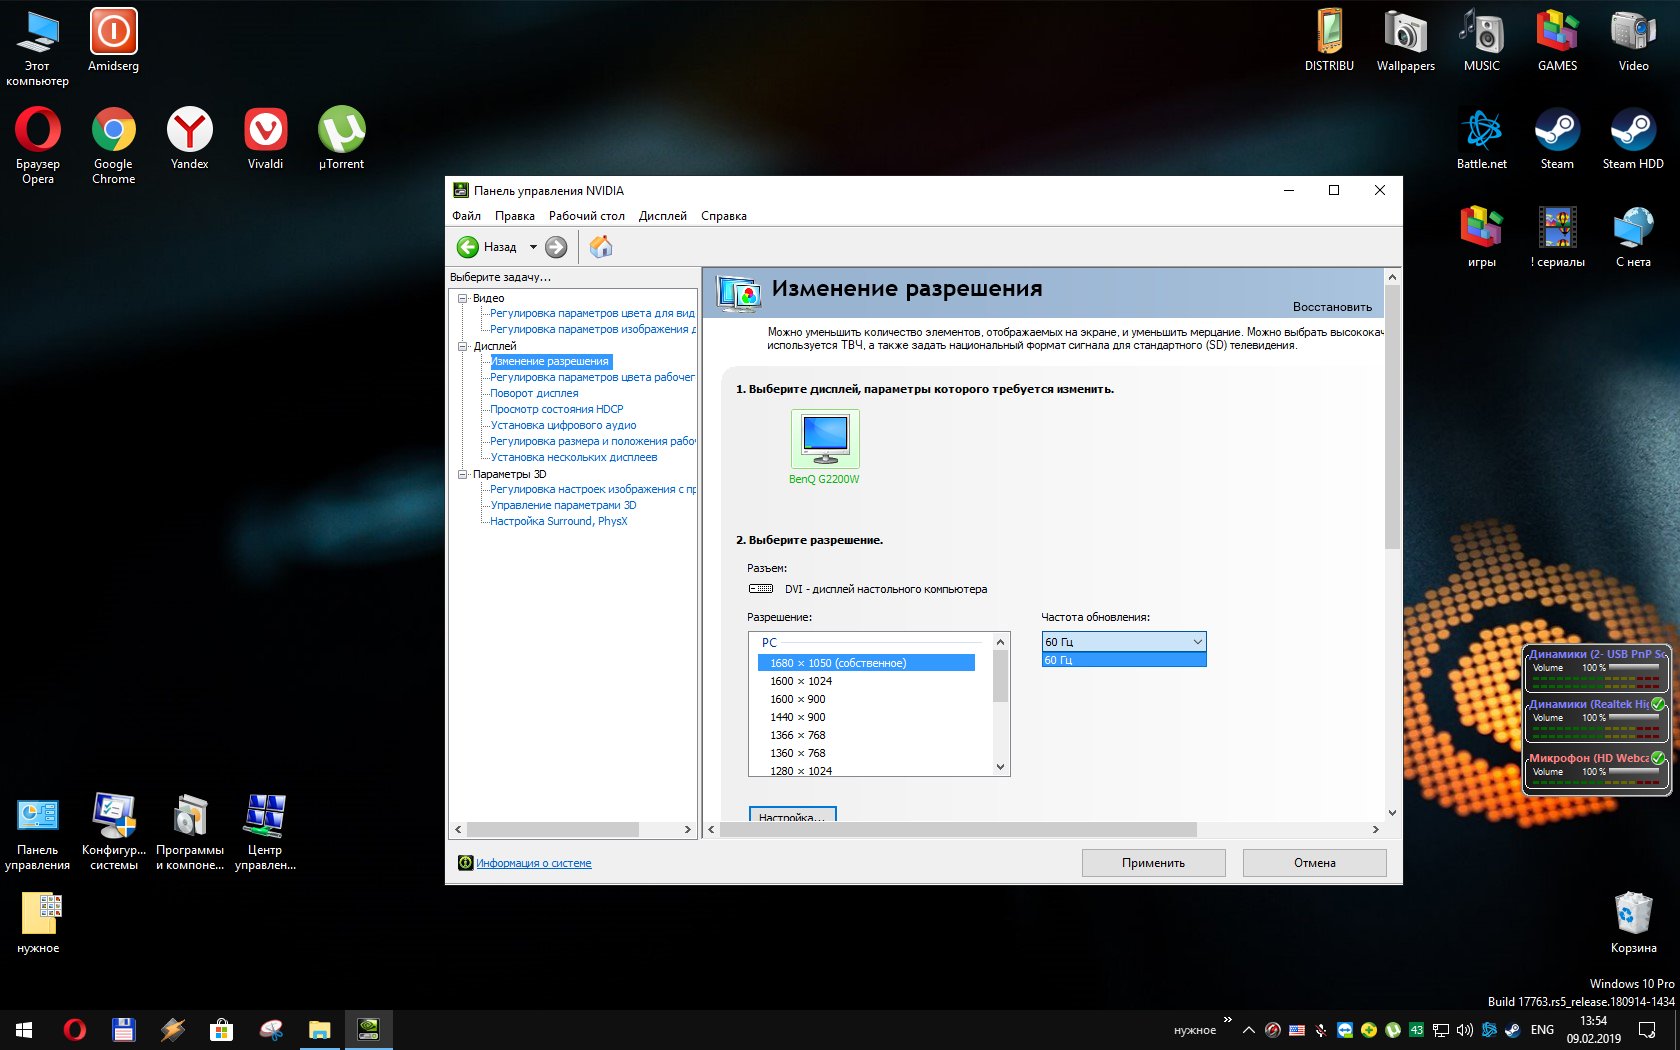Image resolution: width=1680 pixels, height=1050 pixels.
Task: Open Рабочий стол menu
Action: (x=587, y=216)
